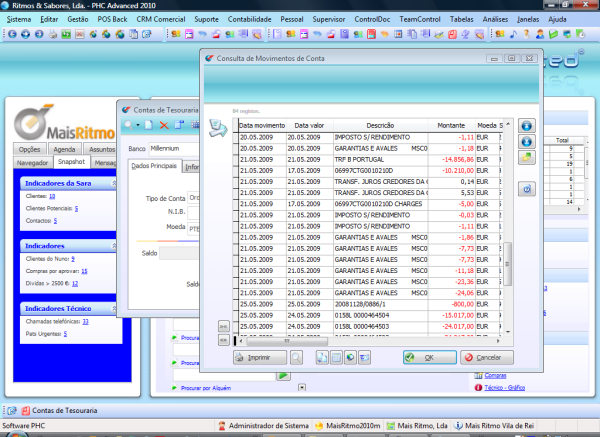Click Mais Ritmo Vila de Rei status entry
This screenshot has height=437, width=600.
(x=494, y=426)
